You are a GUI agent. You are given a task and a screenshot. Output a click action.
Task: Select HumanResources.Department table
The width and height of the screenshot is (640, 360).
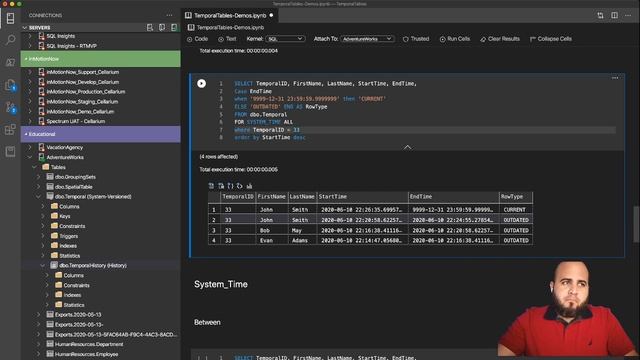click(89, 344)
